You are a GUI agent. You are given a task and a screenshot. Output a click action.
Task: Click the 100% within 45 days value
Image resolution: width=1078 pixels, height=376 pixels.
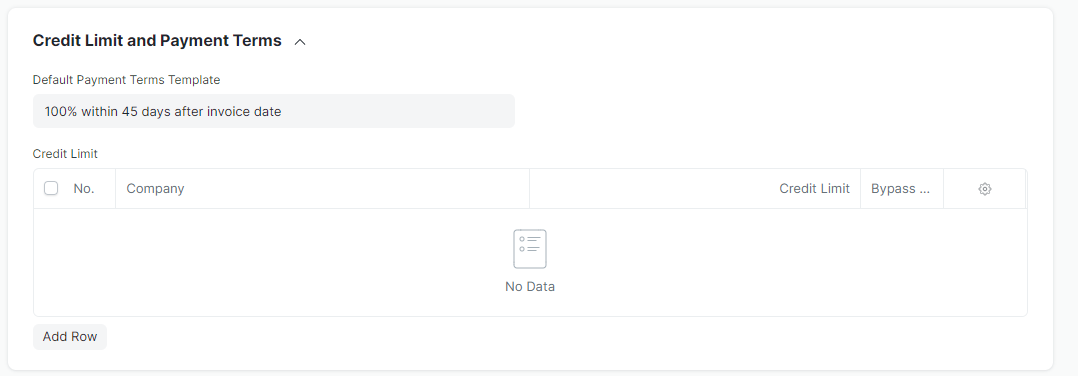[163, 111]
